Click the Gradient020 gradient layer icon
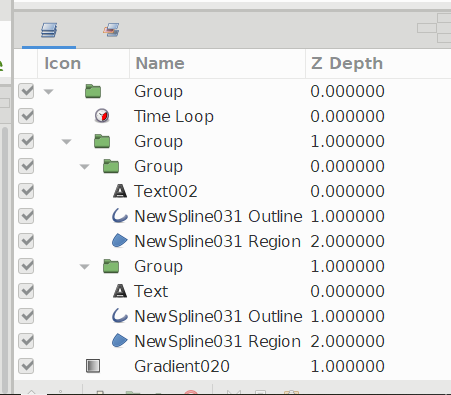Screen dimensions: 451x395 pos(93,366)
